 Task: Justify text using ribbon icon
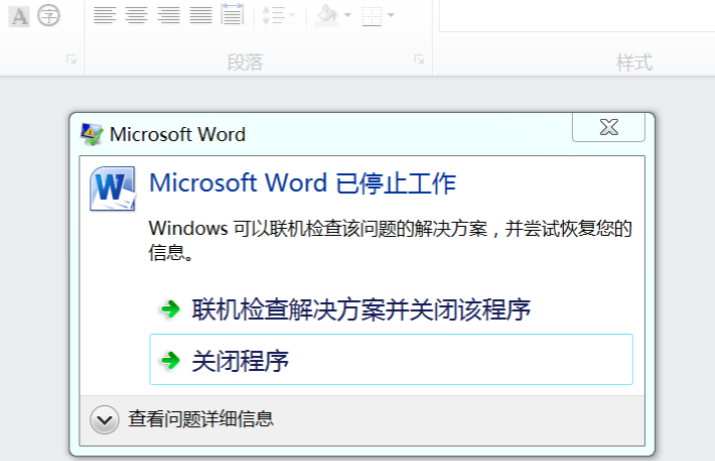pos(201,15)
